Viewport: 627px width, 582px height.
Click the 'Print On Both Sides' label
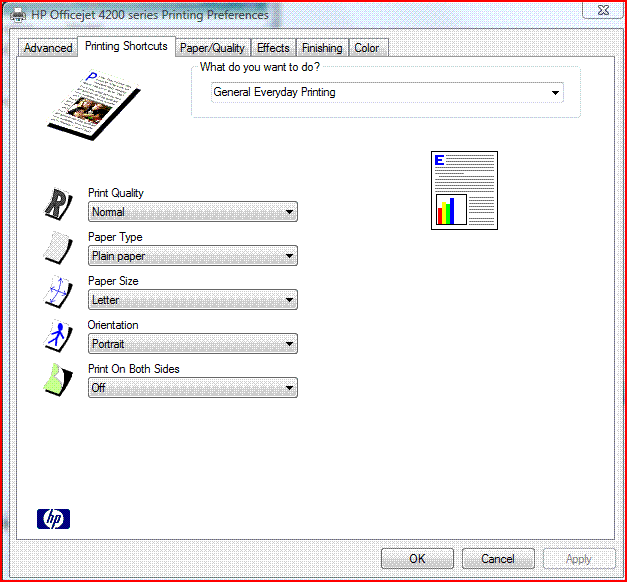pos(134,369)
